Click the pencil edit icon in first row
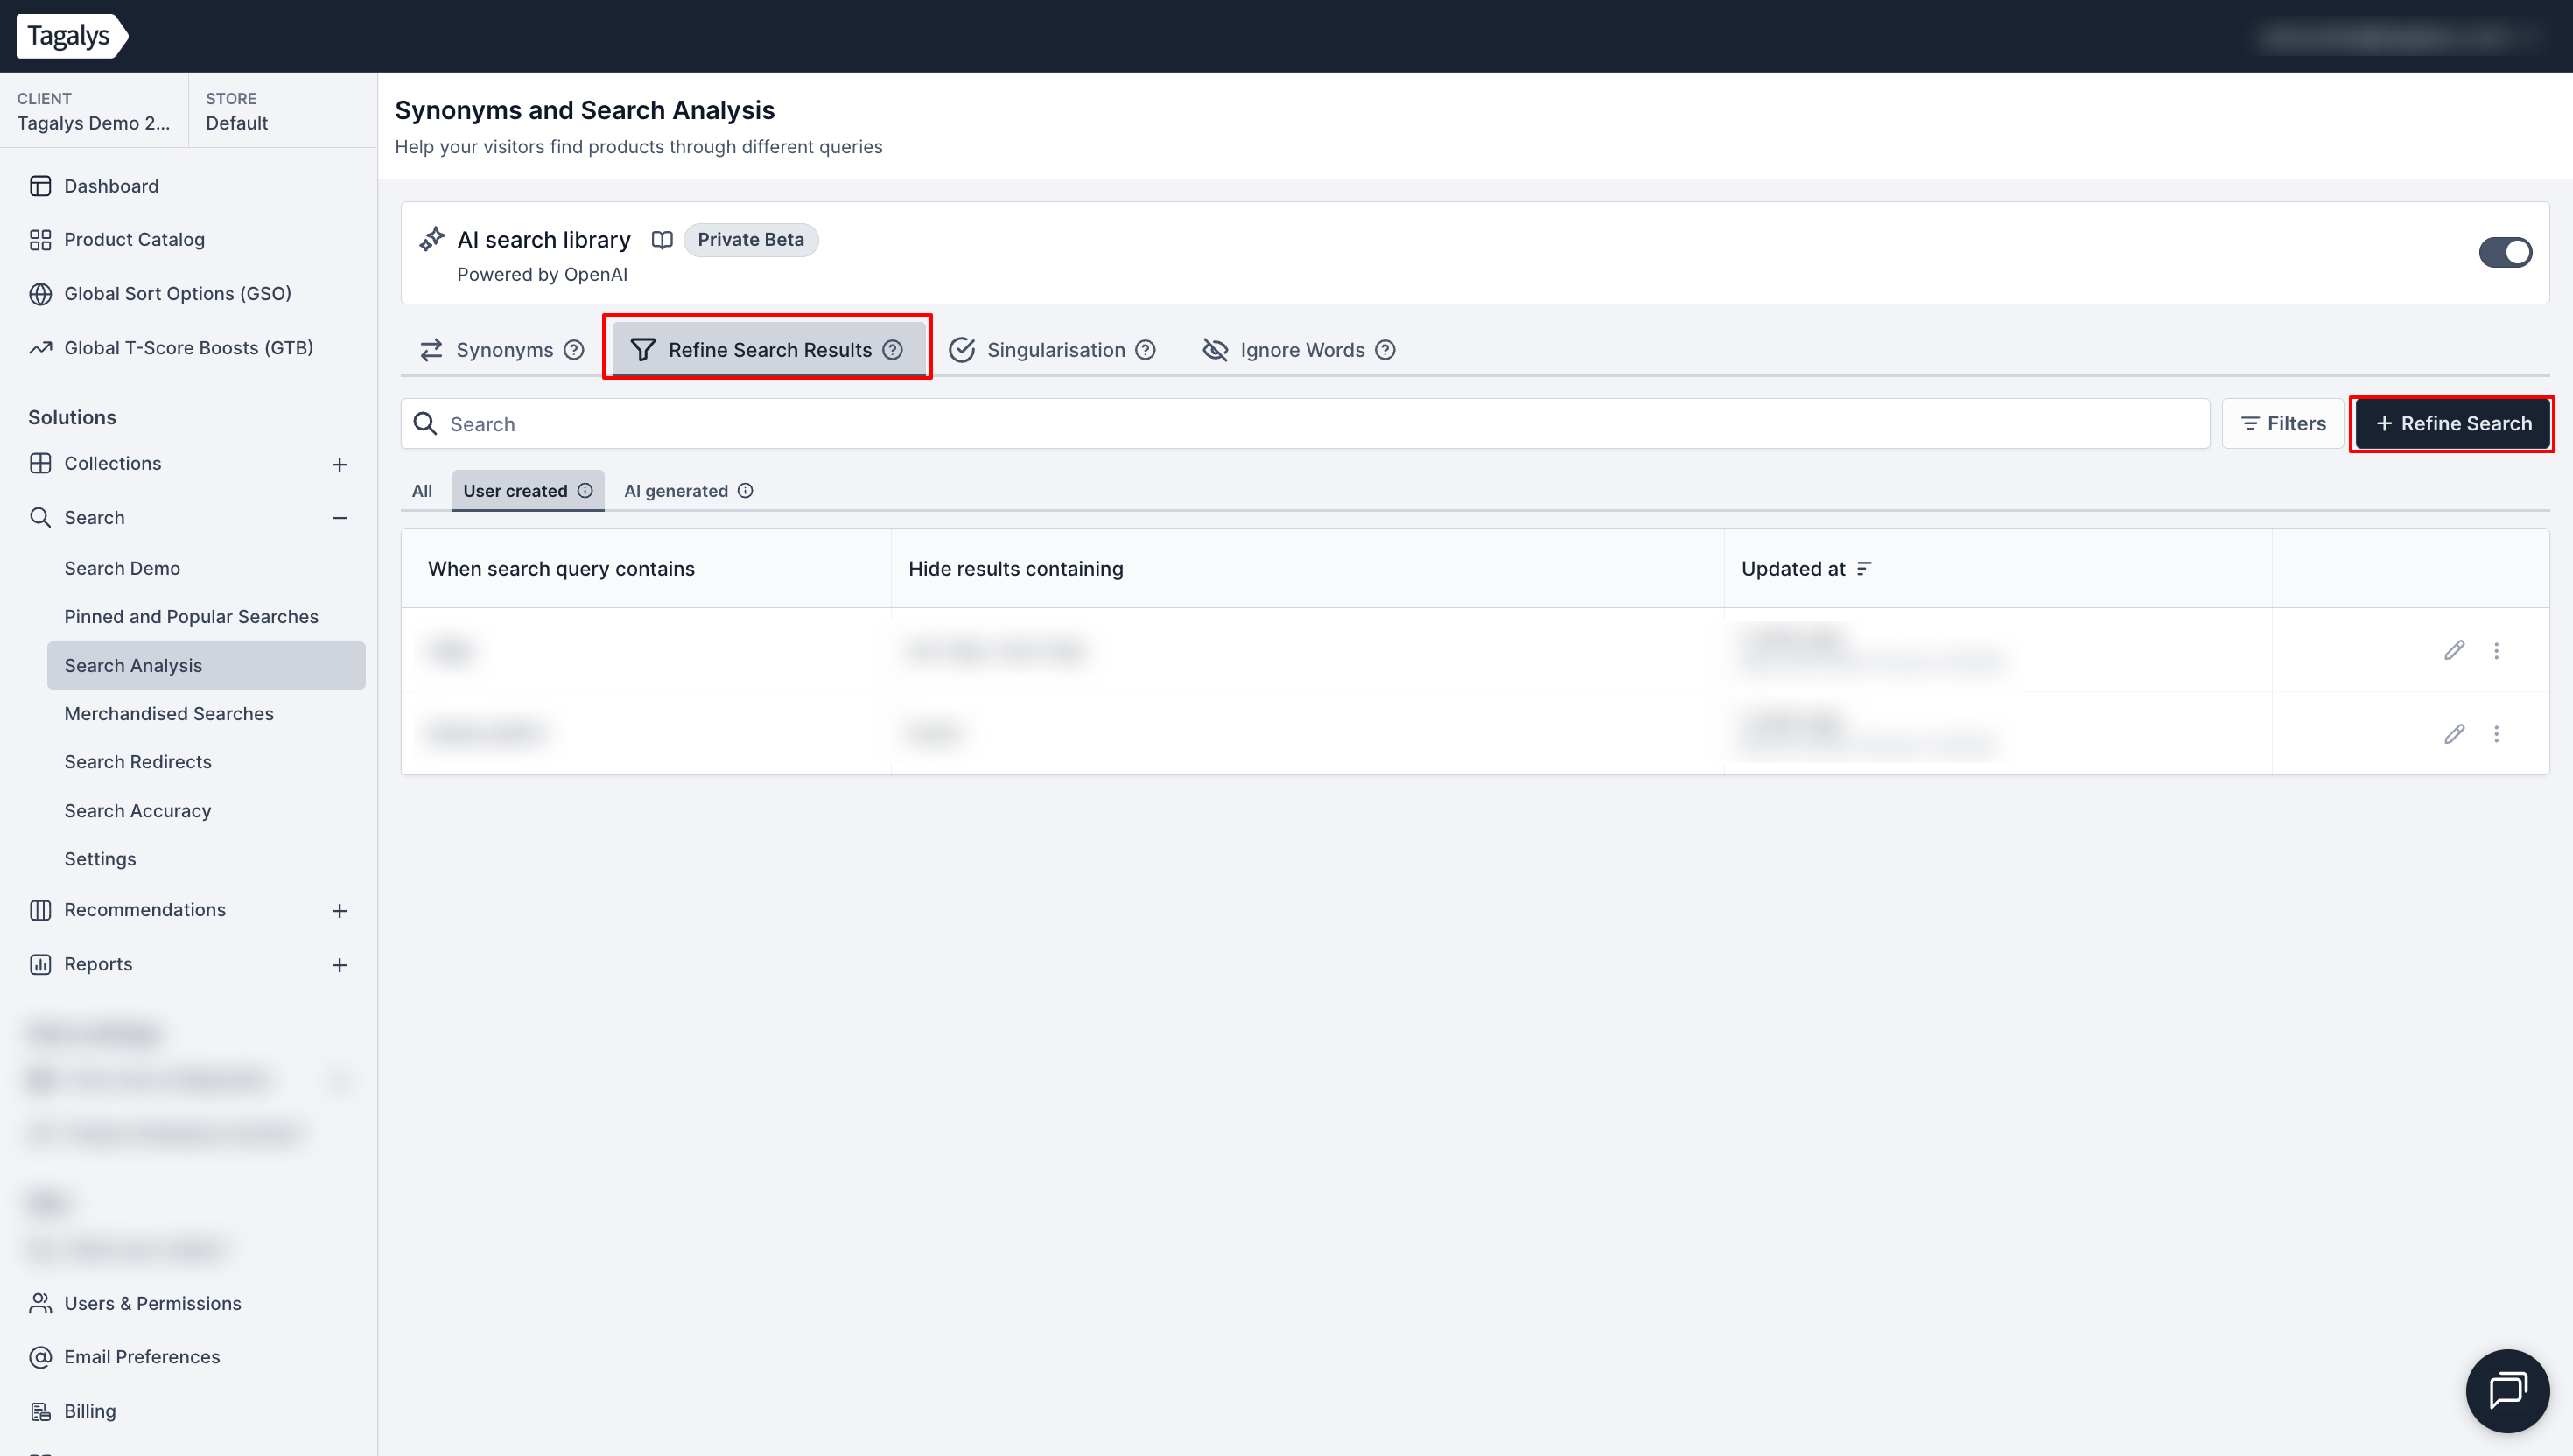This screenshot has height=1456, width=2573. [x=2454, y=650]
